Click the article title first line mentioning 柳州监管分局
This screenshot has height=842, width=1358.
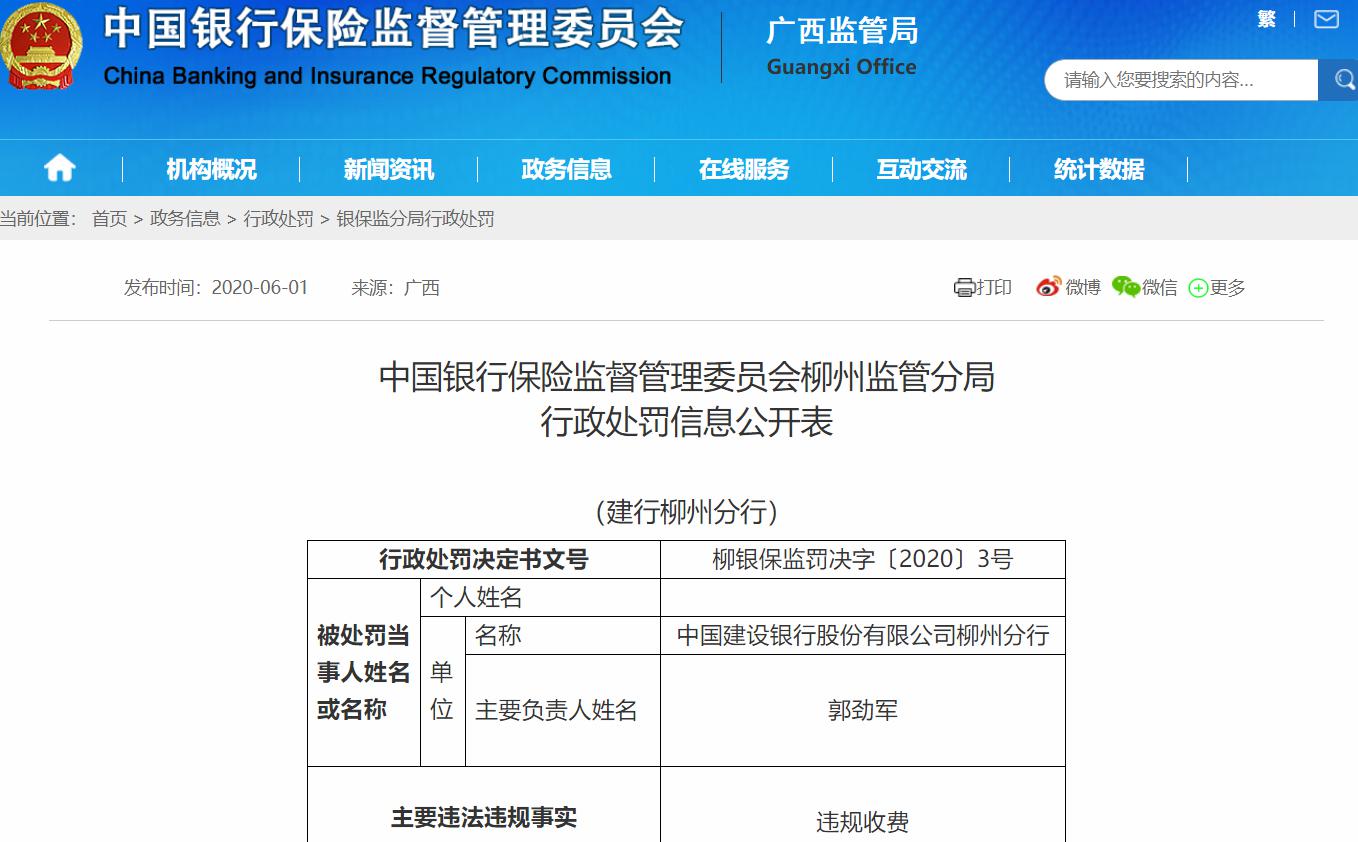(687, 378)
